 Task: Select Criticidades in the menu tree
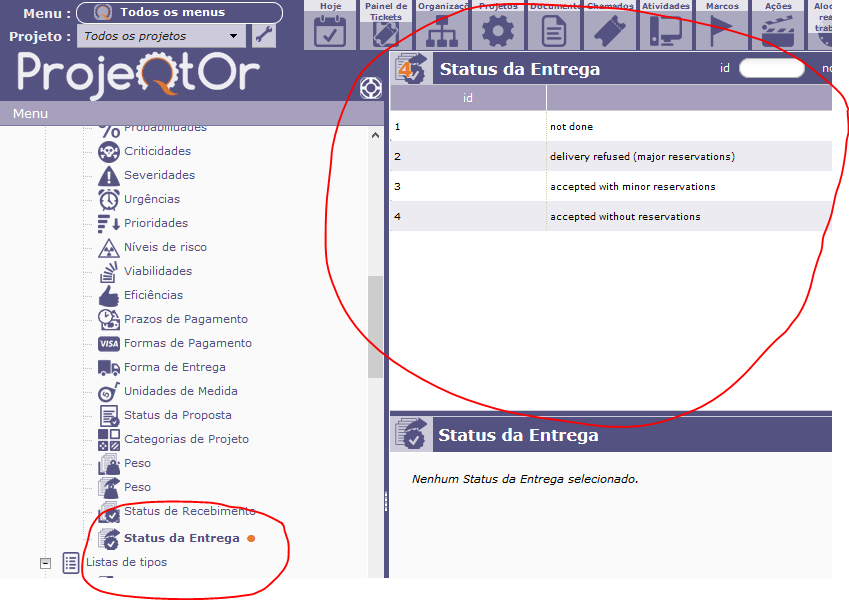(158, 151)
